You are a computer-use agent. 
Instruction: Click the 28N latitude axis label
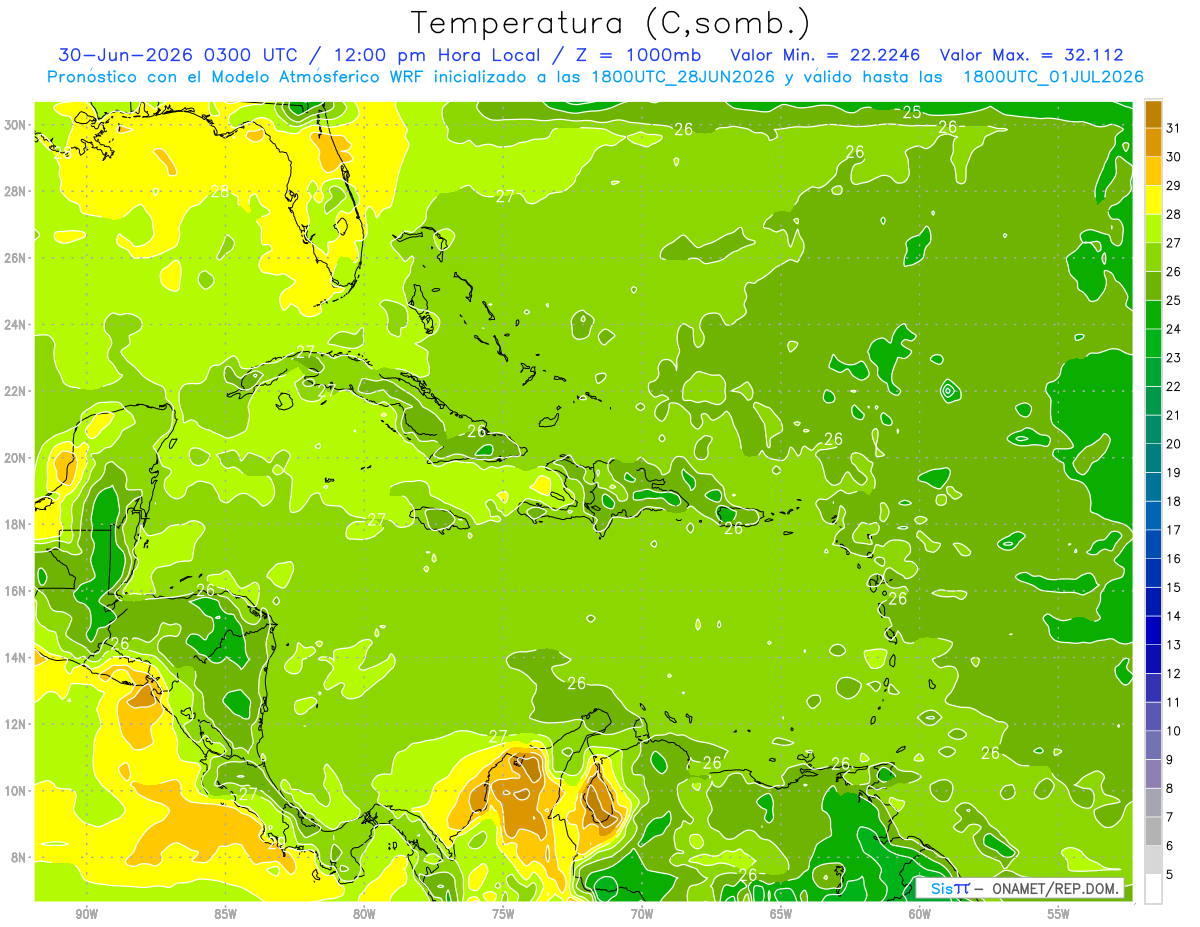coord(16,191)
